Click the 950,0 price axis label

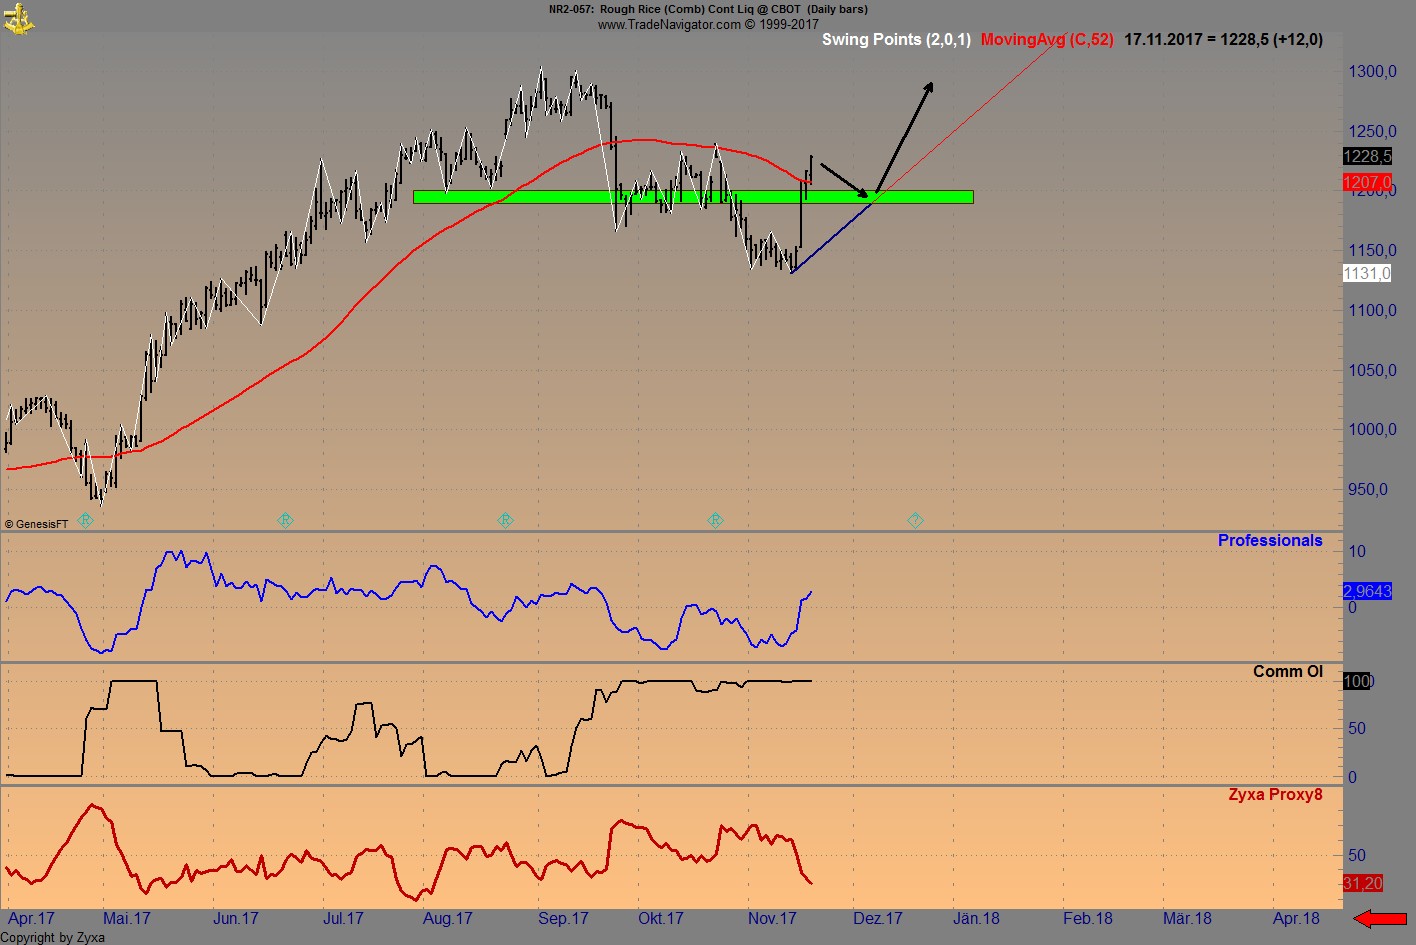click(x=1368, y=490)
